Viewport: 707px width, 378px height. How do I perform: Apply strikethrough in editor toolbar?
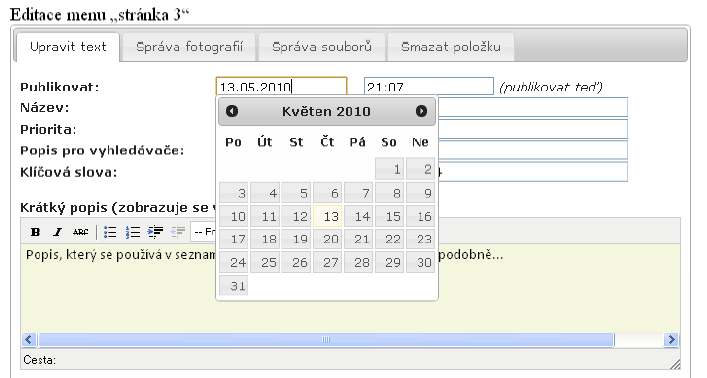coord(80,232)
